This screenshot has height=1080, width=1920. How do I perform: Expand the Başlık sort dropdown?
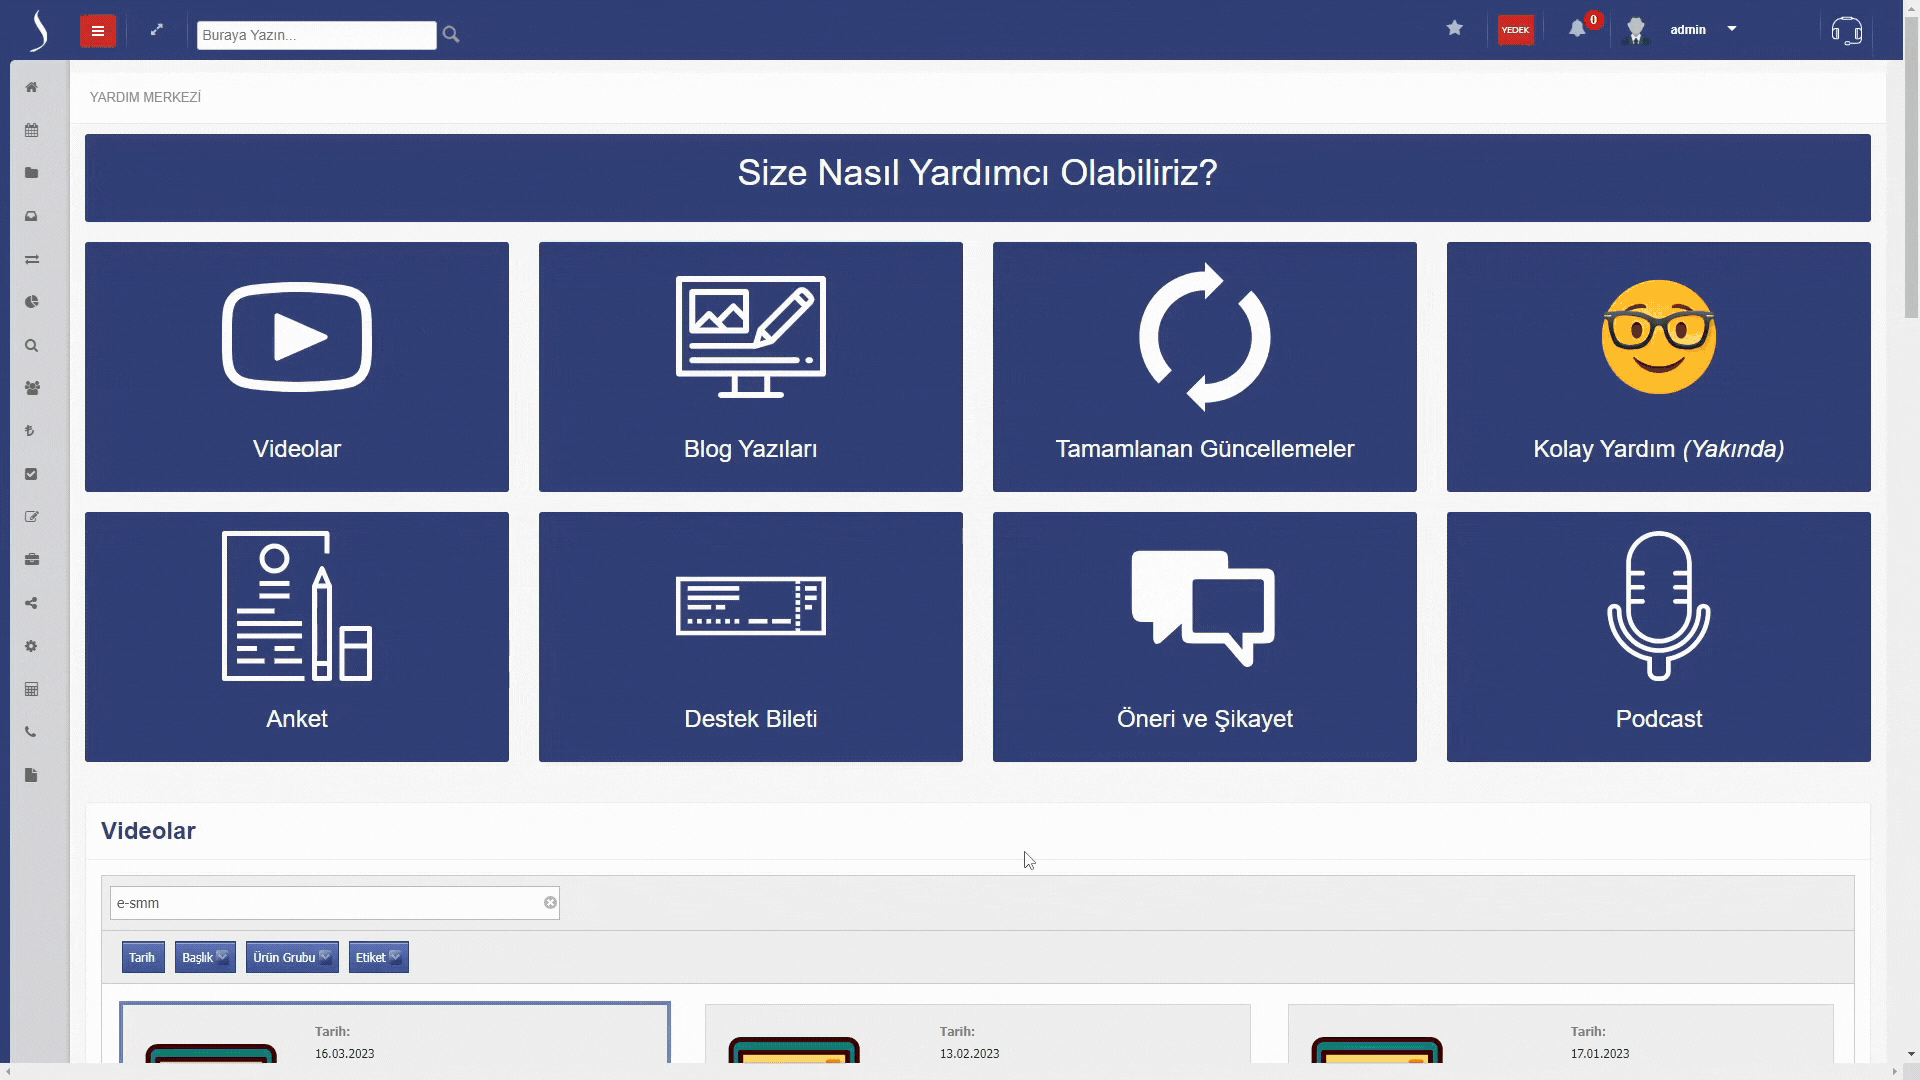click(205, 957)
